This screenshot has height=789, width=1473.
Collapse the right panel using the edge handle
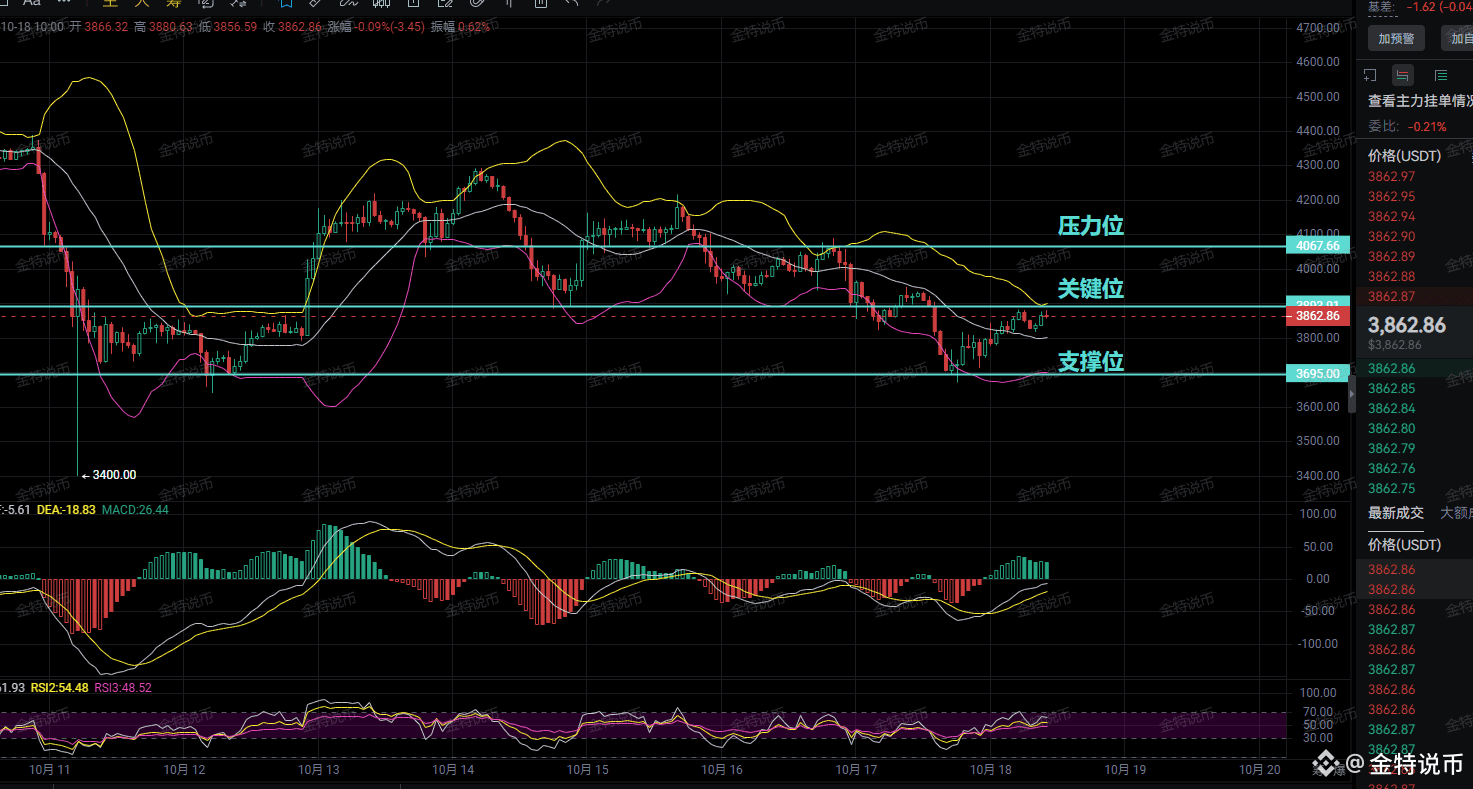pyautogui.click(x=1352, y=394)
